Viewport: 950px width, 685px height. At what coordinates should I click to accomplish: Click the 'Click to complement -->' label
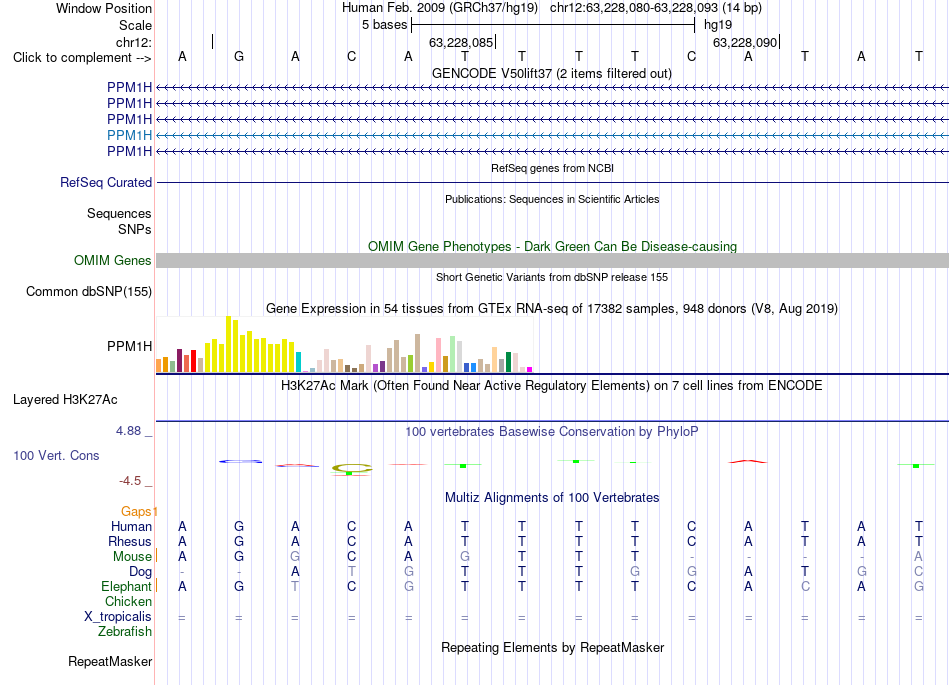[x=82, y=58]
